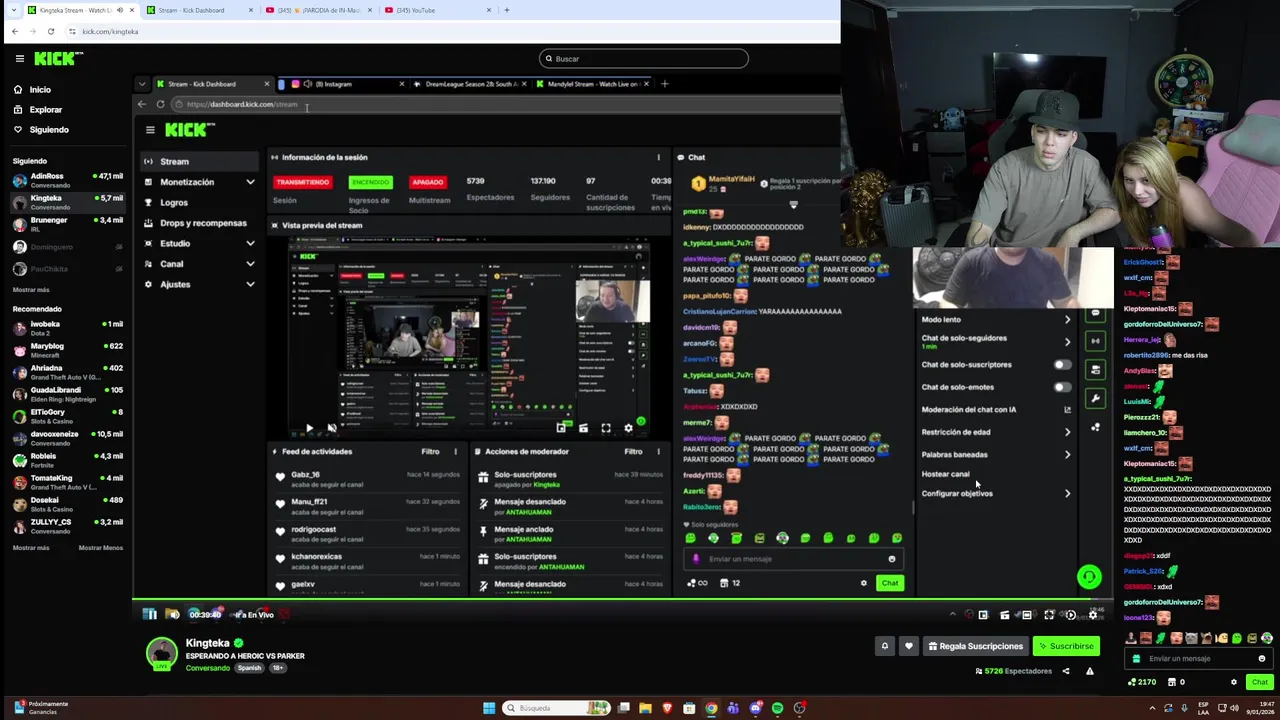This screenshot has height=720, width=1280.
Task: Toggle fullscreen in dashboard stream preview
Action: click(606, 428)
